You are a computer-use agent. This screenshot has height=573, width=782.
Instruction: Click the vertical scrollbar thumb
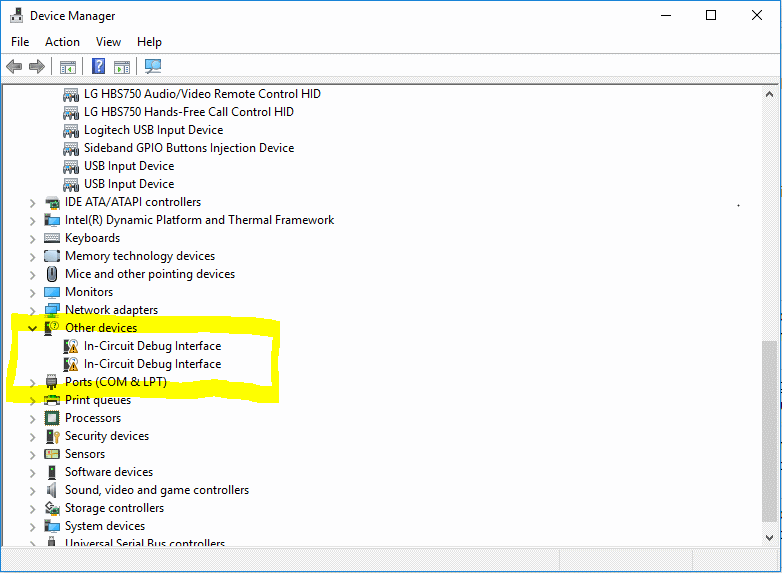point(769,431)
